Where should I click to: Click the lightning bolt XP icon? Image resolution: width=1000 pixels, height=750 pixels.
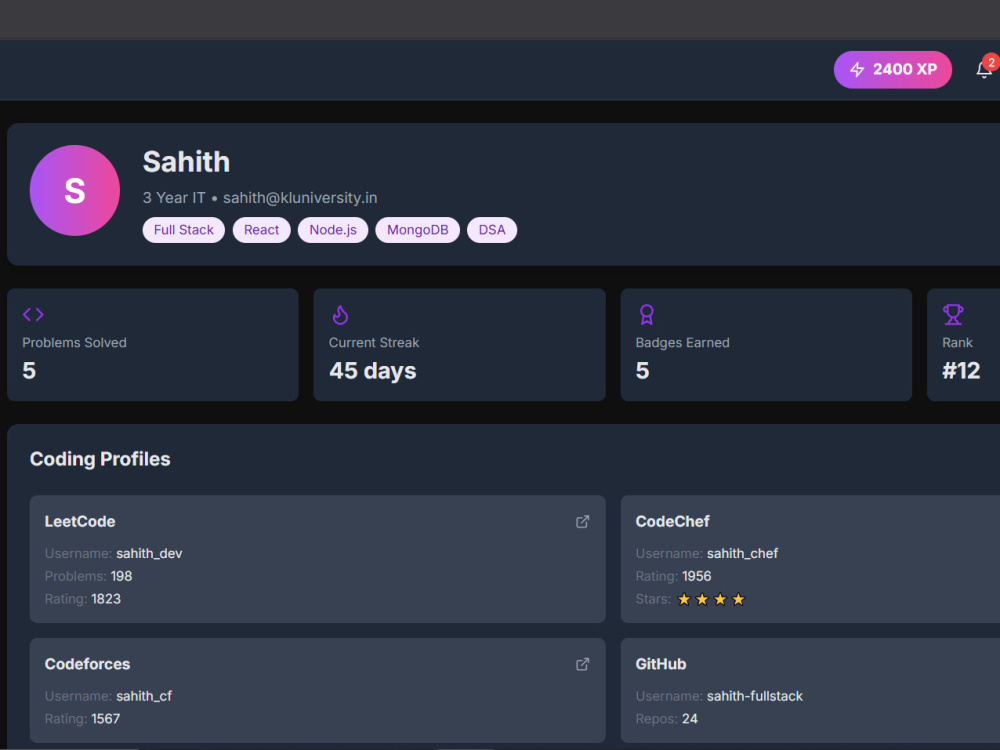(x=857, y=70)
